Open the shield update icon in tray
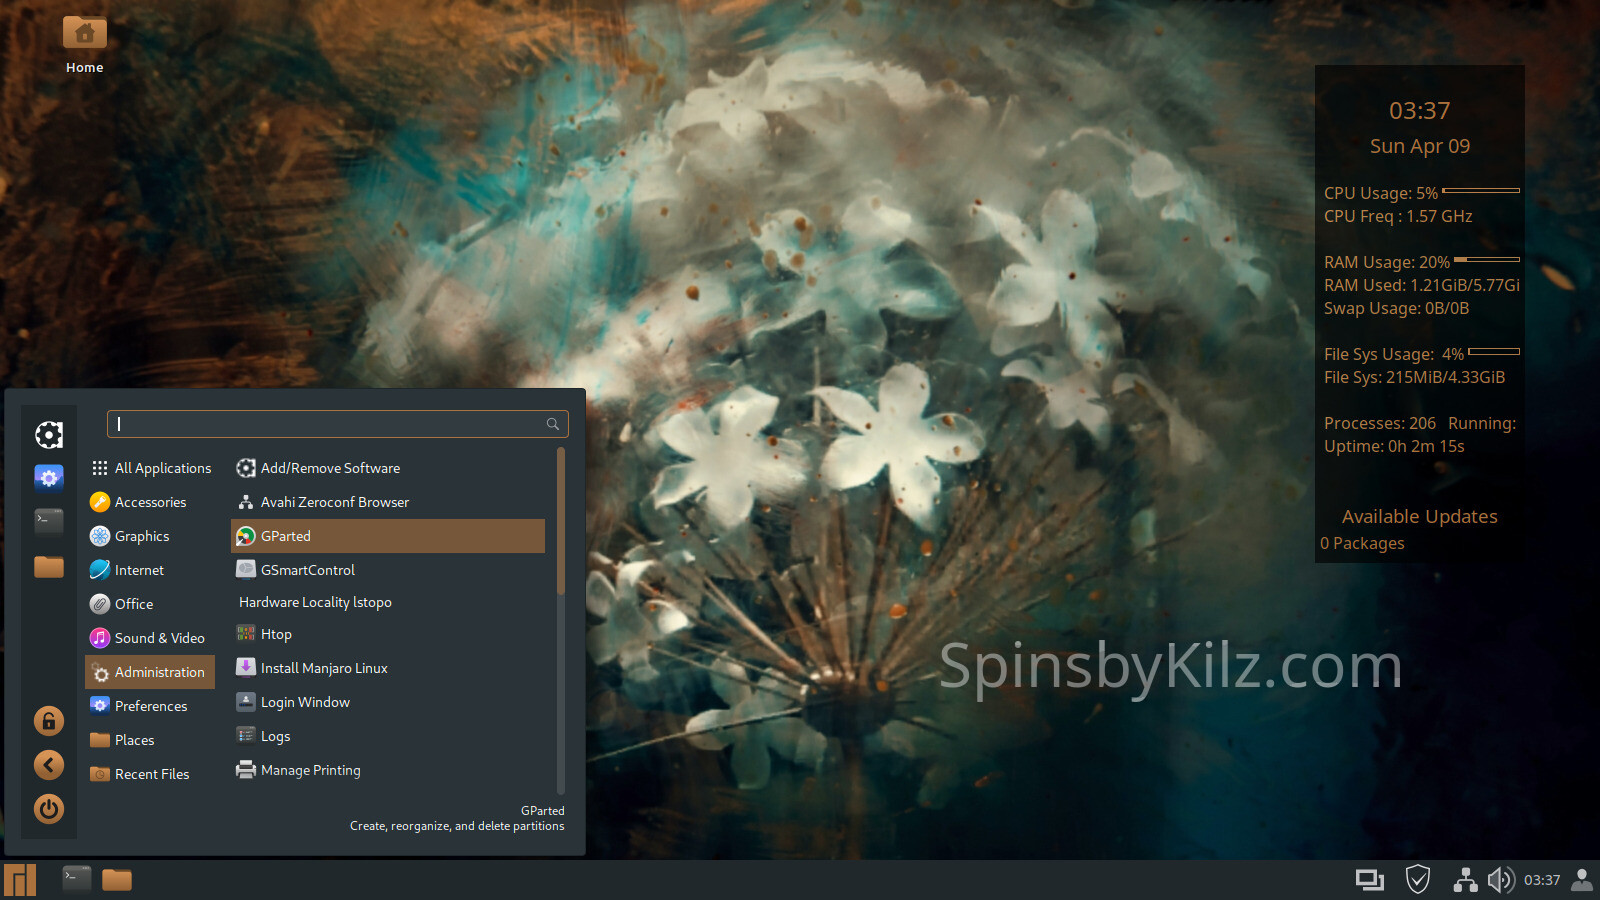This screenshot has height=900, width=1600. coord(1417,880)
